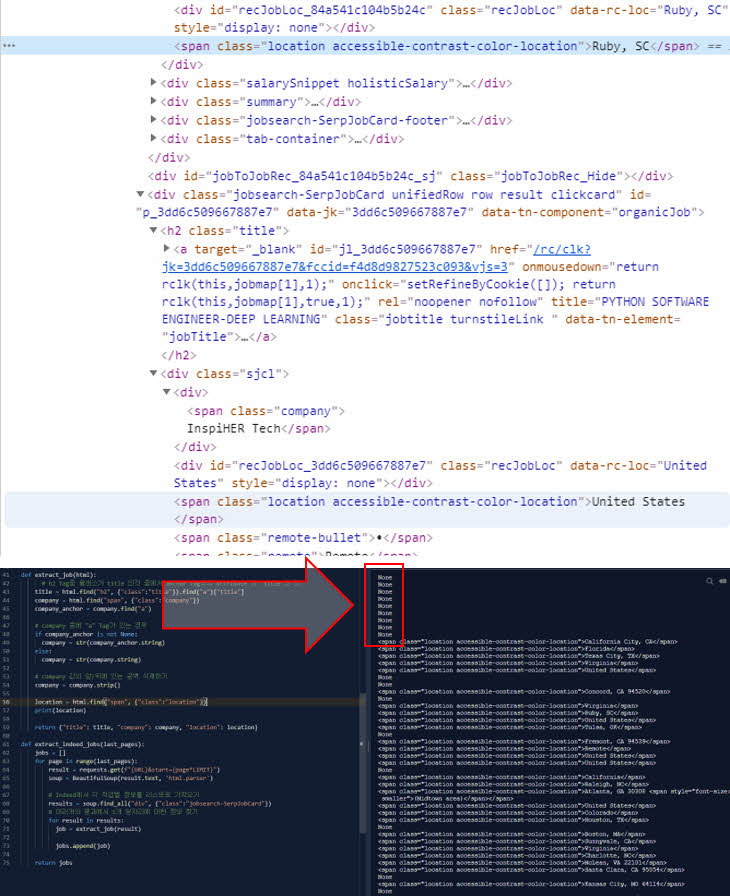
Task: Click the return title company location line
Action: [146, 727]
